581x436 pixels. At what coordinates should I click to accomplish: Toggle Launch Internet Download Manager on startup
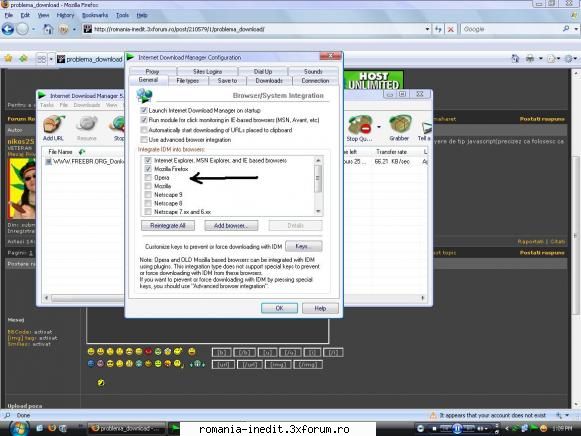[x=144, y=110]
